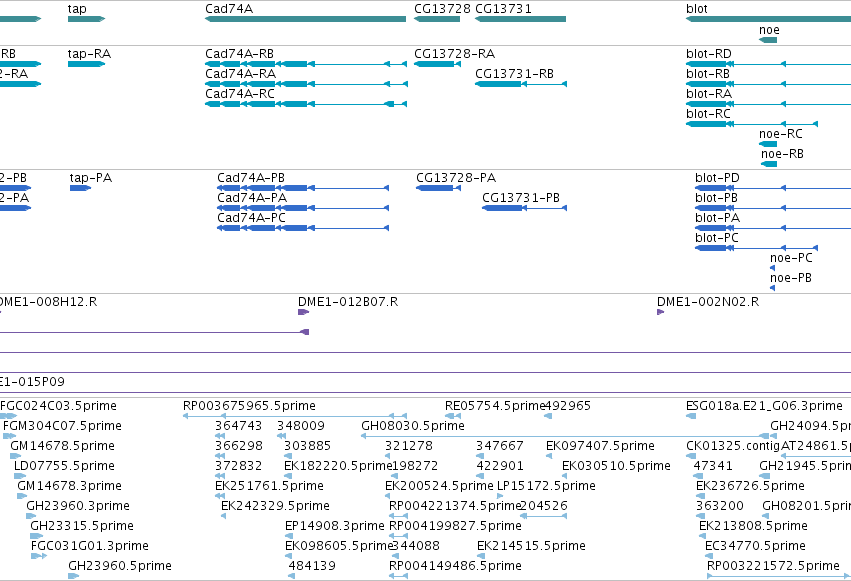The height and width of the screenshot is (581, 851).
Task: Select EST GH23315.5prime
Action: 36,536
